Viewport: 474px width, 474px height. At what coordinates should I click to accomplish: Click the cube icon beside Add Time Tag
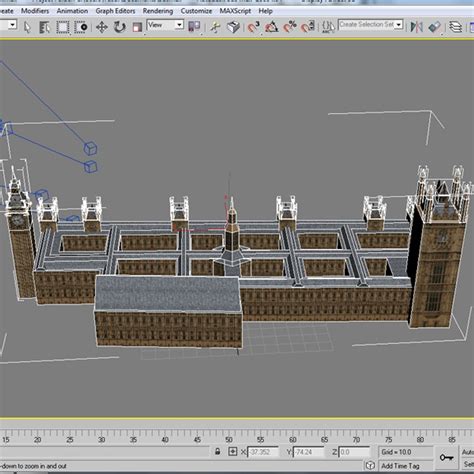[370, 465]
